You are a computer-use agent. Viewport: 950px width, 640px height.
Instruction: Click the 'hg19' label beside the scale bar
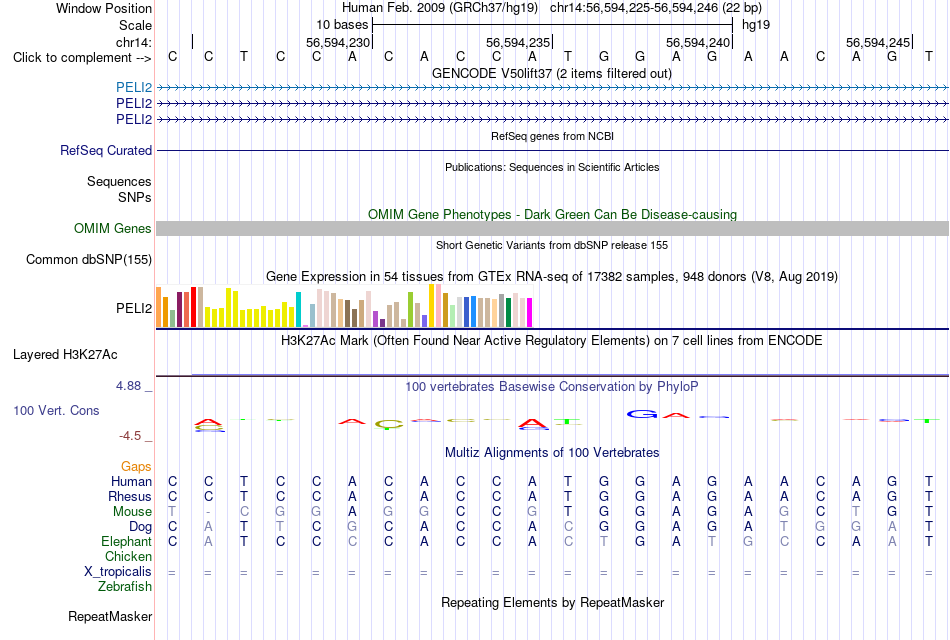click(x=756, y=25)
